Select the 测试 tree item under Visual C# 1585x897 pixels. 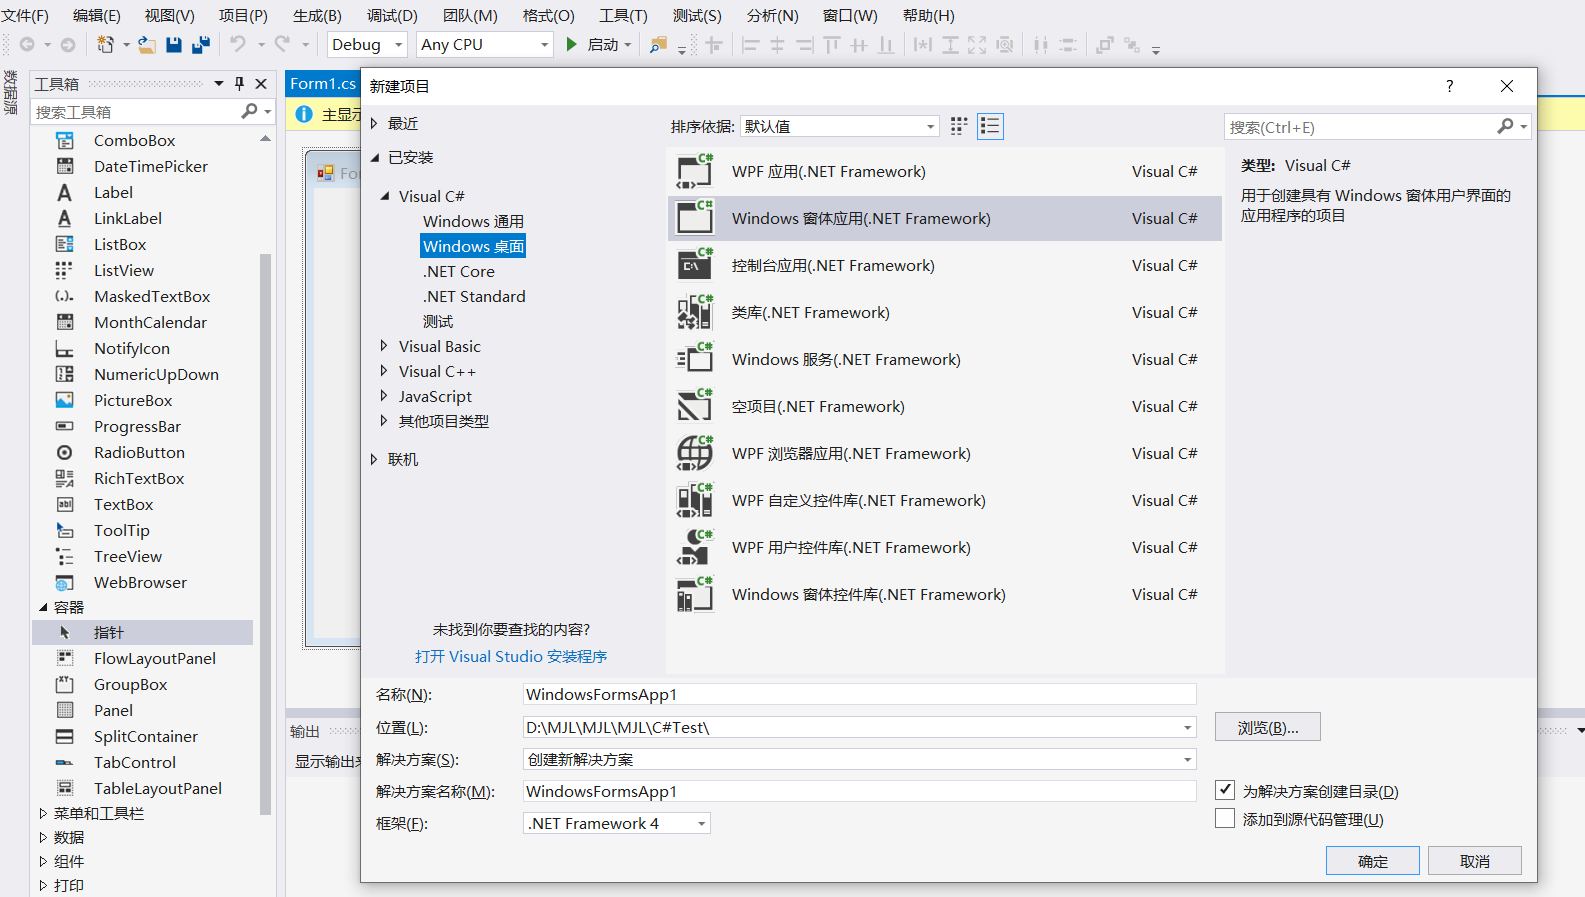(438, 321)
